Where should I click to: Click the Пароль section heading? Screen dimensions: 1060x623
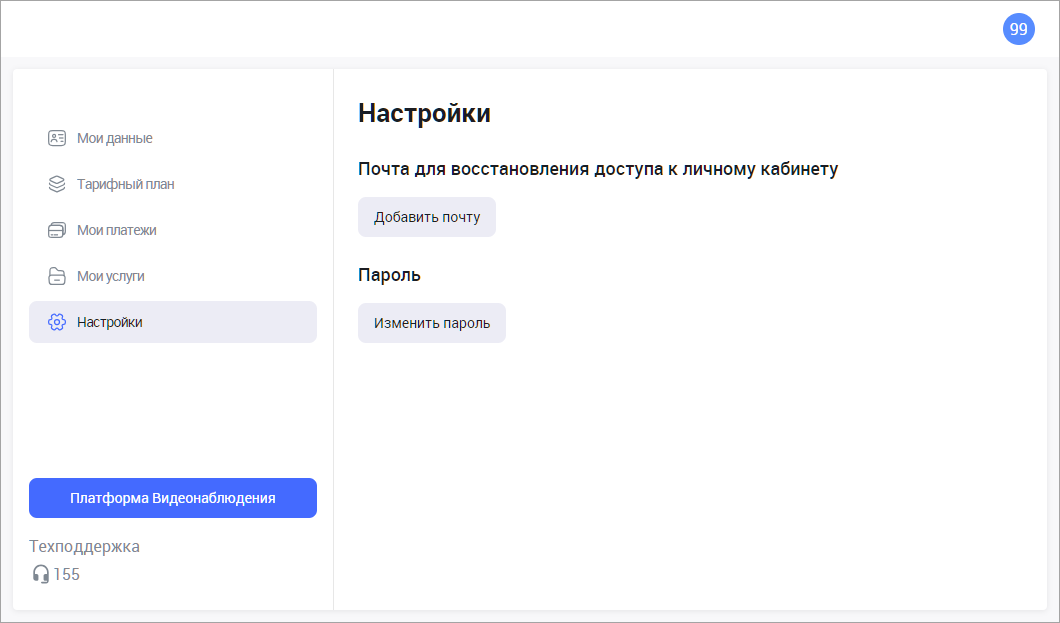[389, 275]
